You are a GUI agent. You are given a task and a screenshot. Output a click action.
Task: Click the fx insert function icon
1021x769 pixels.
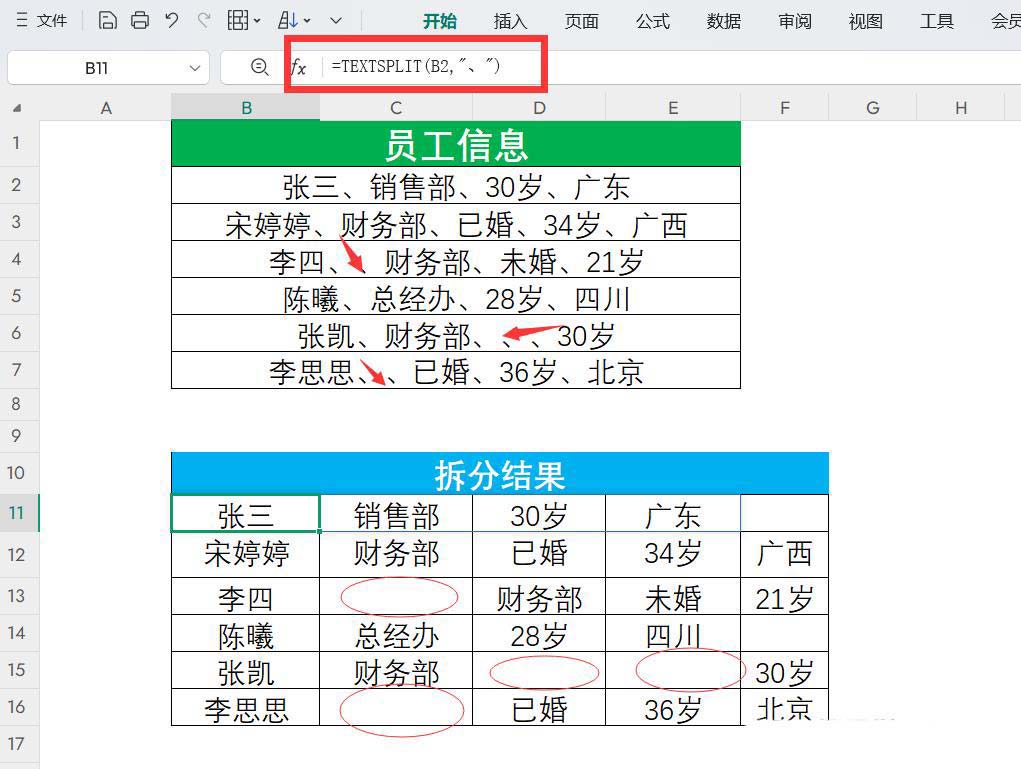pyautogui.click(x=298, y=67)
